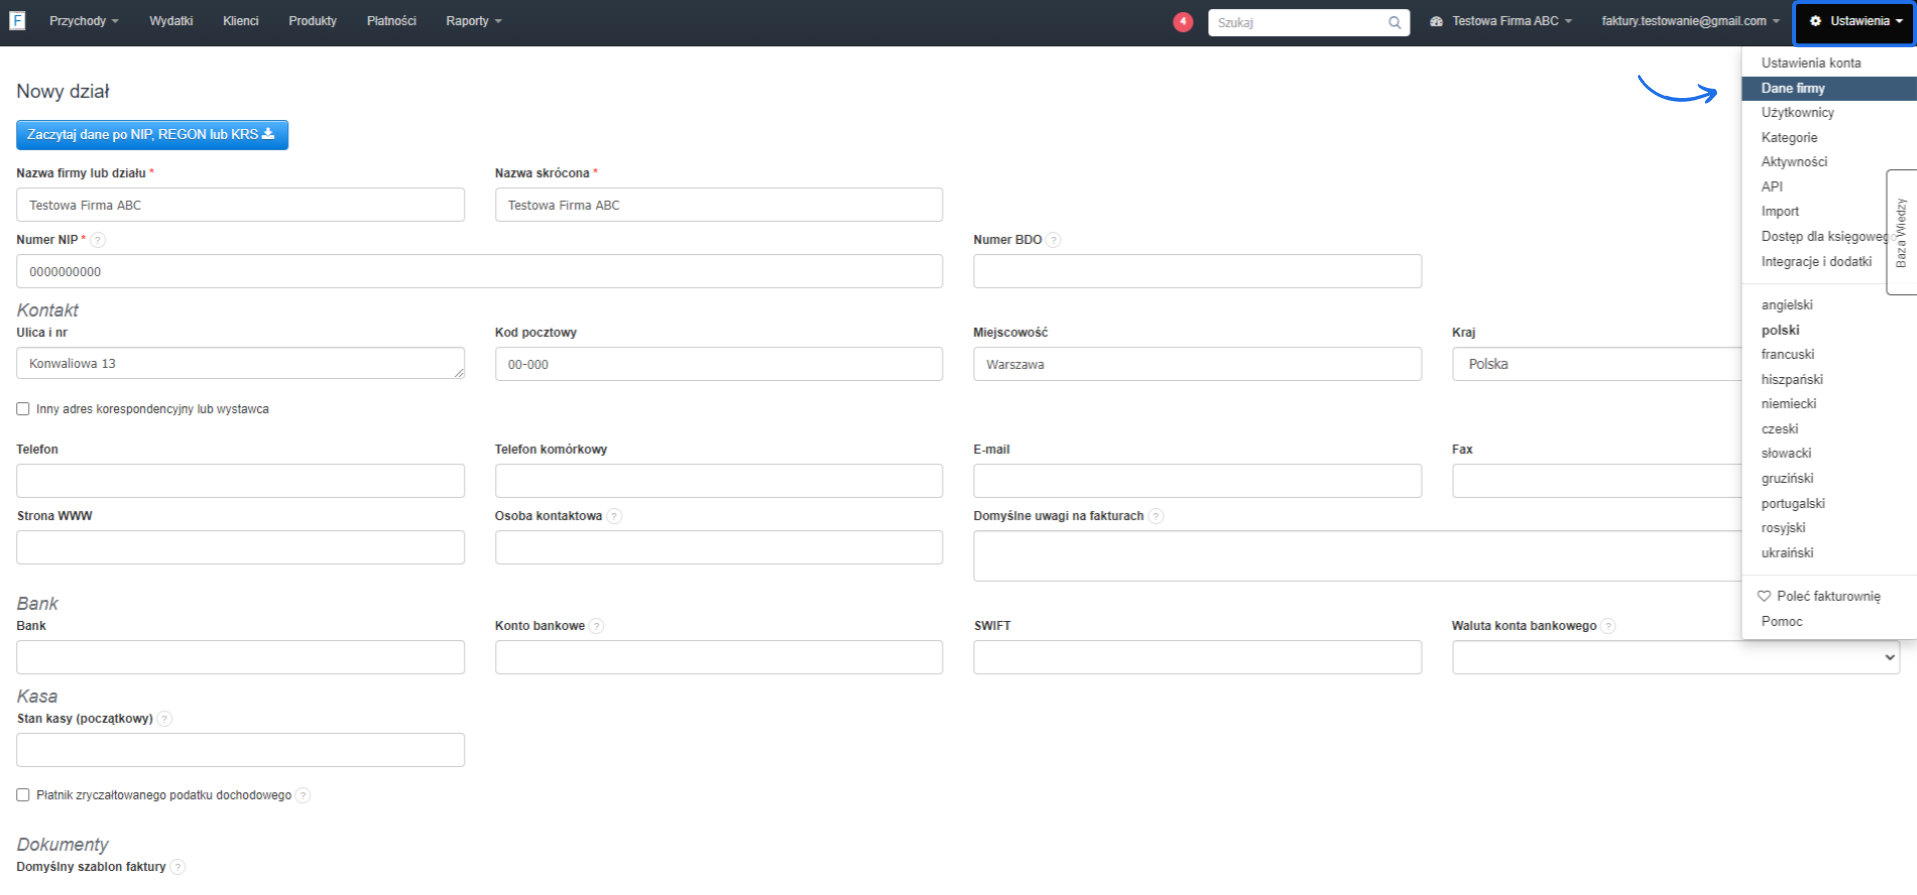Choose Dane firmy in settings menu
1917x895 pixels.
click(x=1829, y=88)
